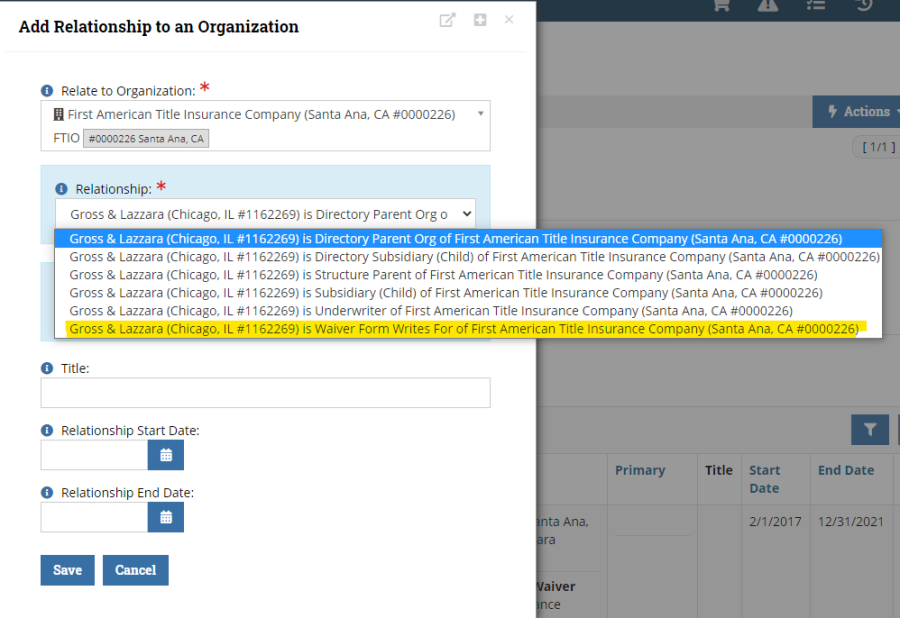Click the [ 1/1 ] page indicator

click(878, 147)
